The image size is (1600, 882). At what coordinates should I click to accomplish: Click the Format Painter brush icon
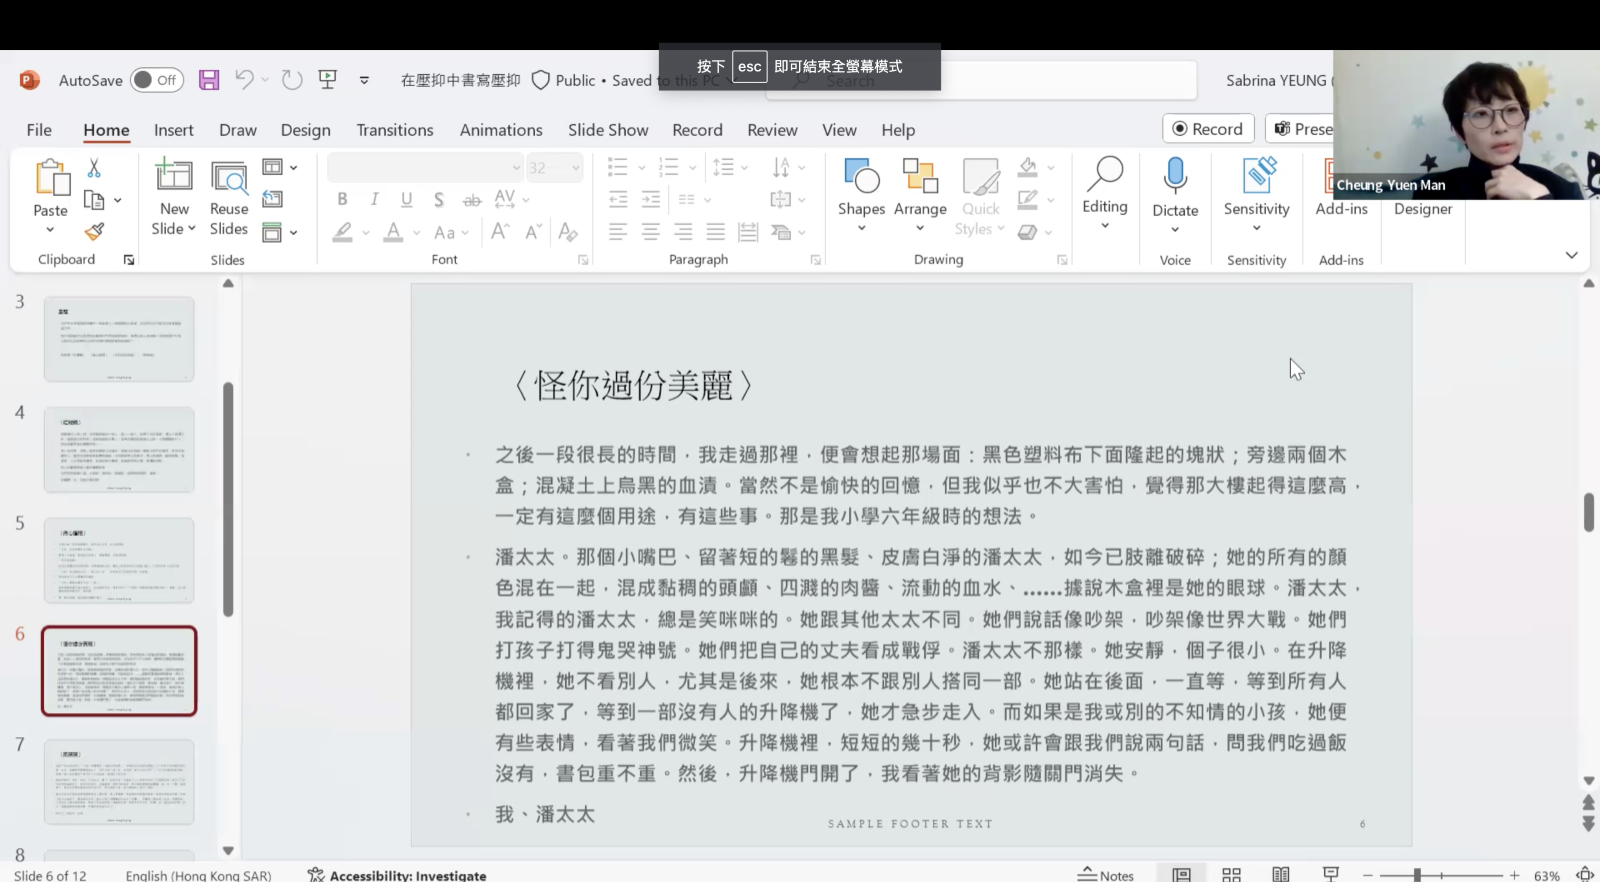coord(94,232)
